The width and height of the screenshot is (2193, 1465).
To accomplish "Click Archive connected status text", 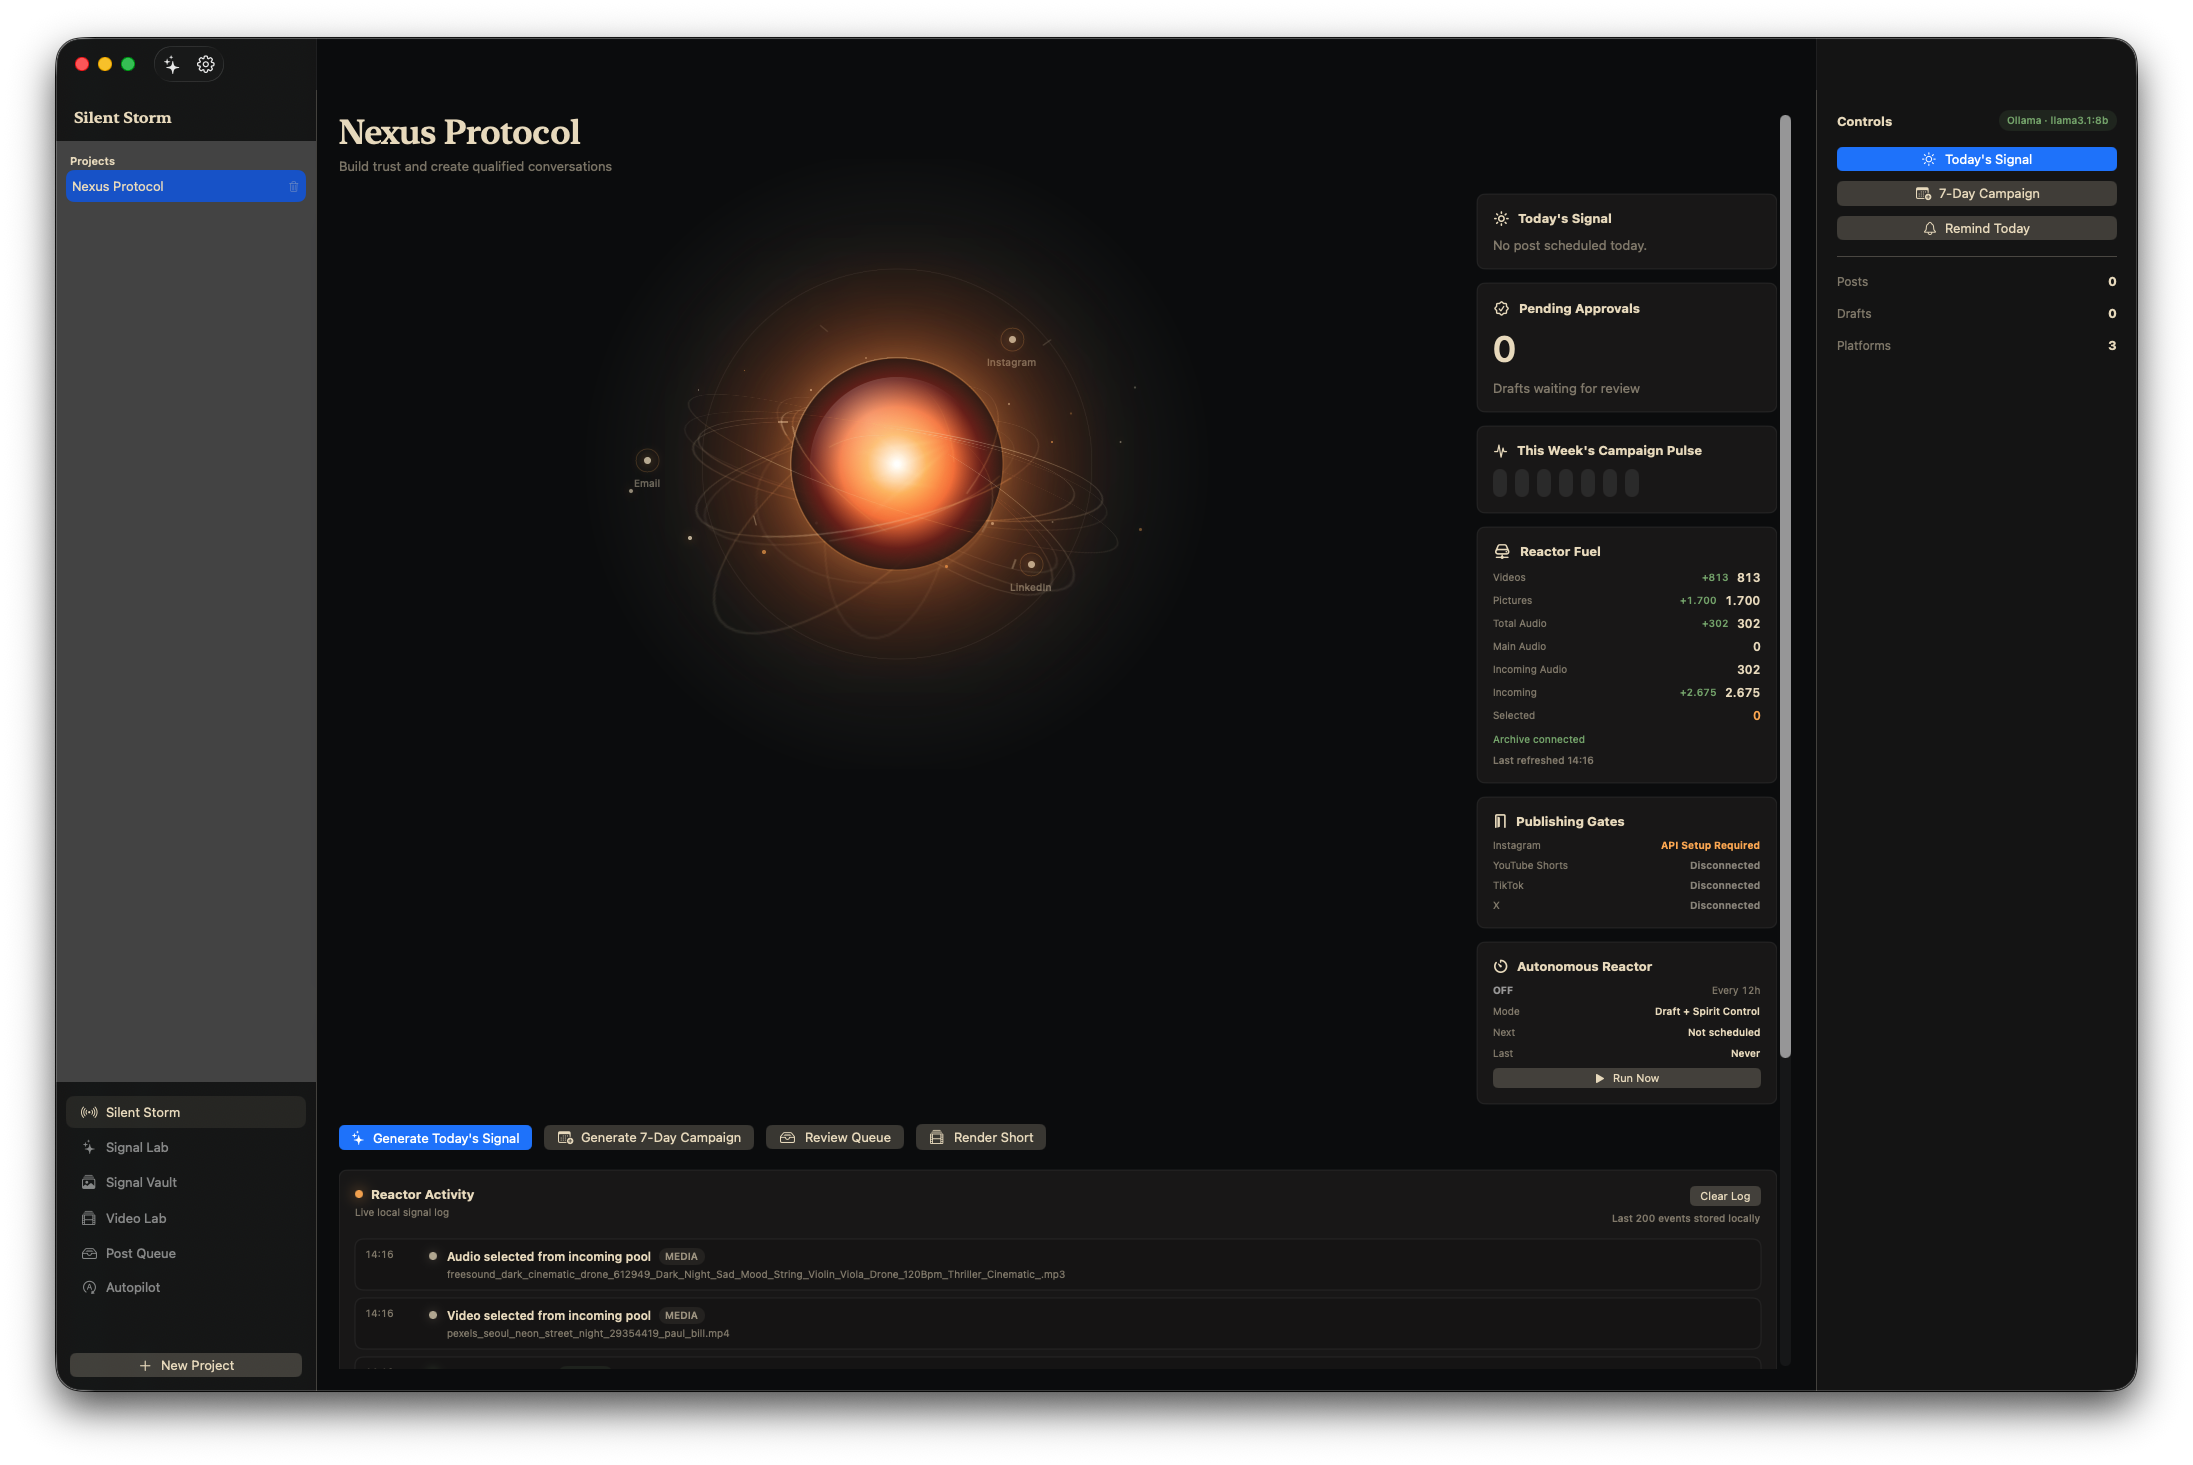I will (x=1539, y=740).
